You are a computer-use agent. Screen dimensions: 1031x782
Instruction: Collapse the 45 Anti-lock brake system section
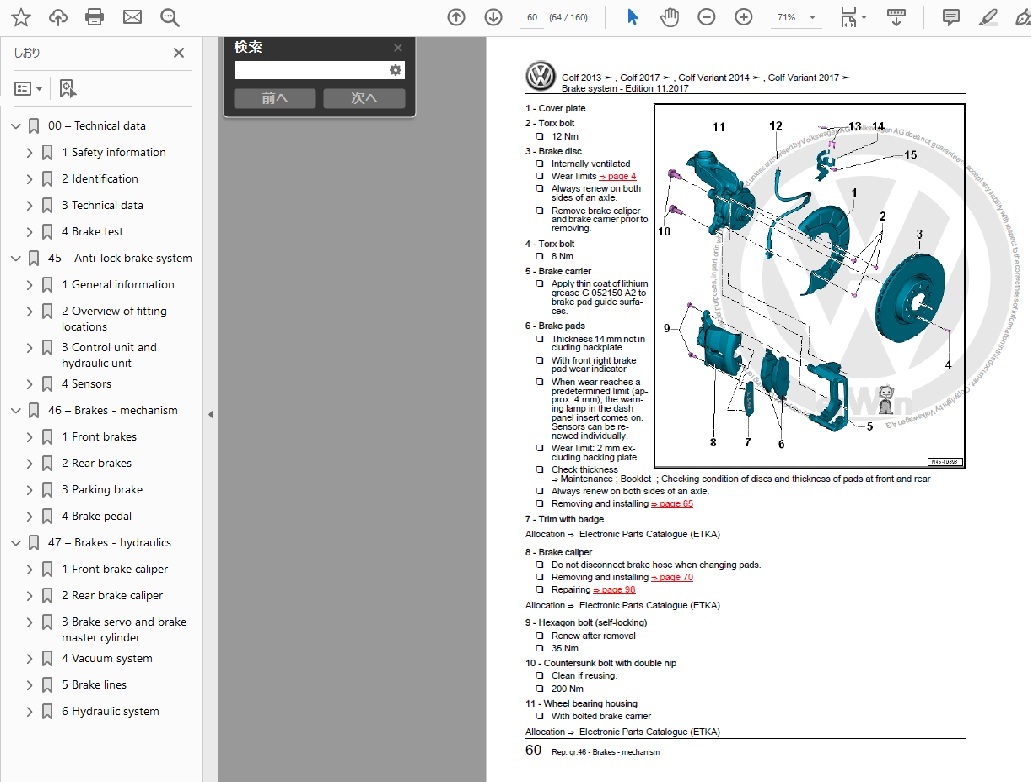pos(16,258)
